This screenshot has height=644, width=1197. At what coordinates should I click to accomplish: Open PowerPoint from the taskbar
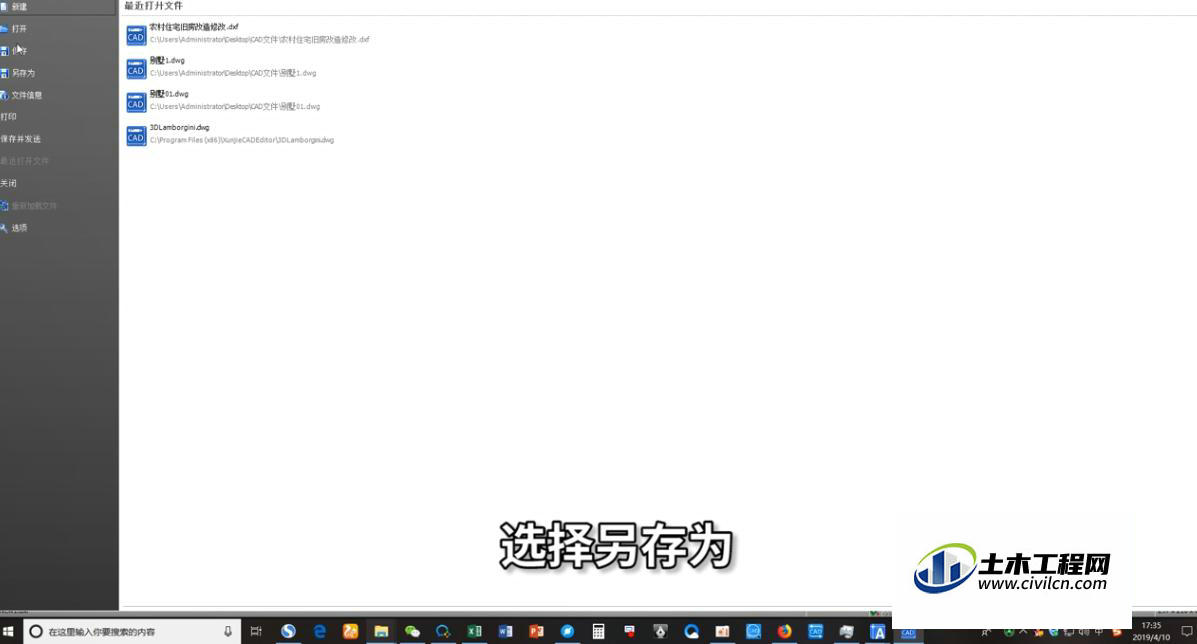pos(536,631)
